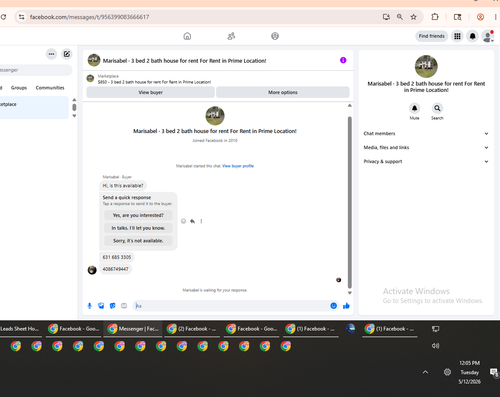This screenshot has height=397, width=500.
Task: React to message with emoji icon
Action: click(183, 221)
